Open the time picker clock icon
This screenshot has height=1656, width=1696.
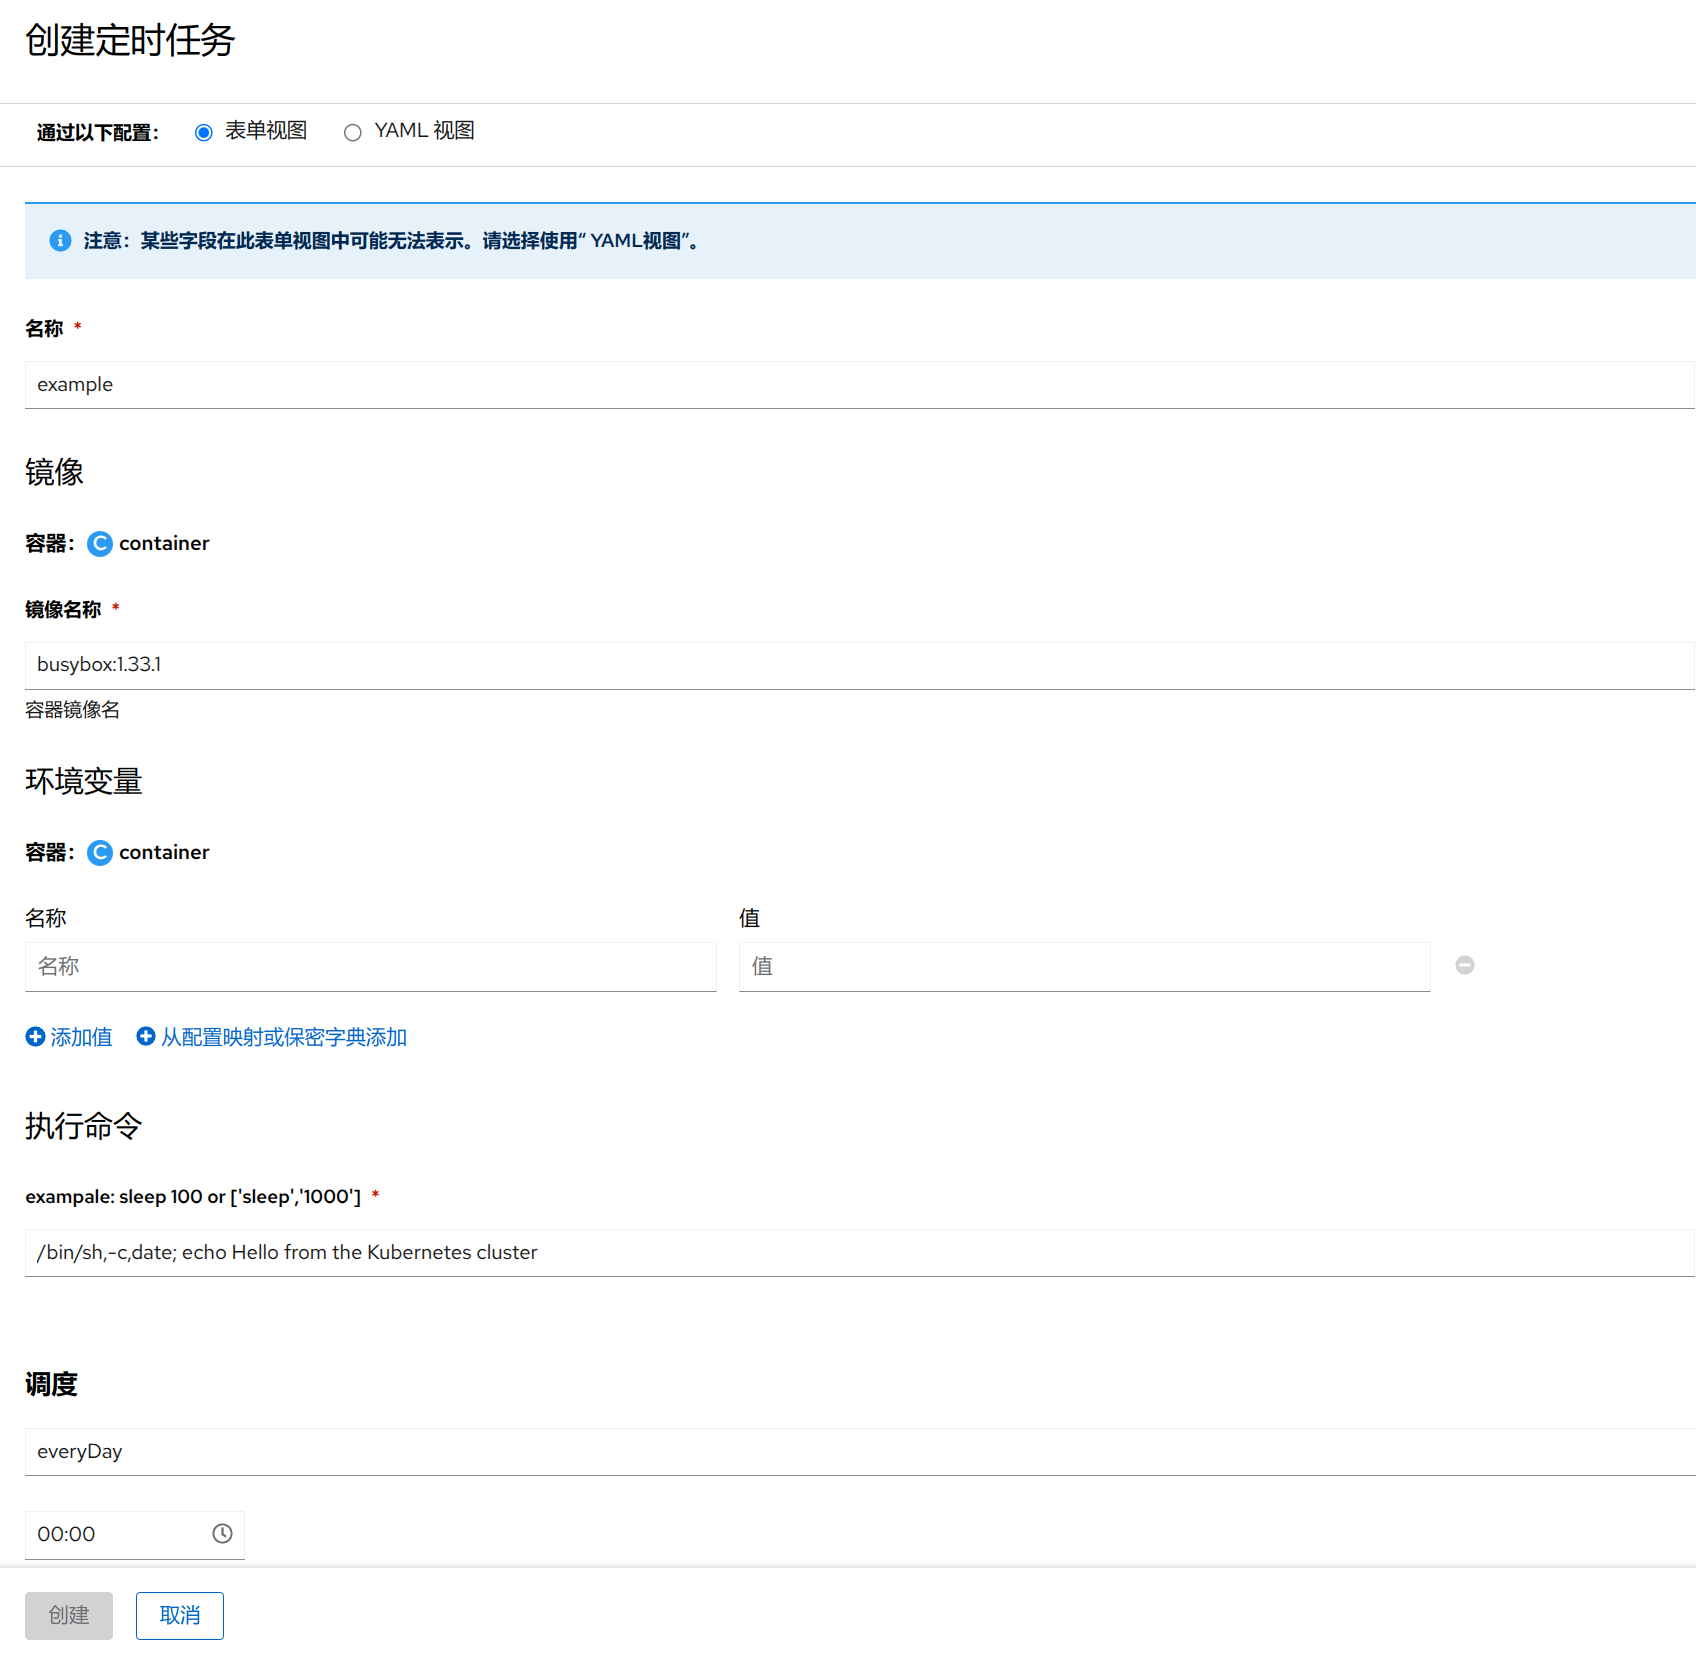tap(222, 1534)
